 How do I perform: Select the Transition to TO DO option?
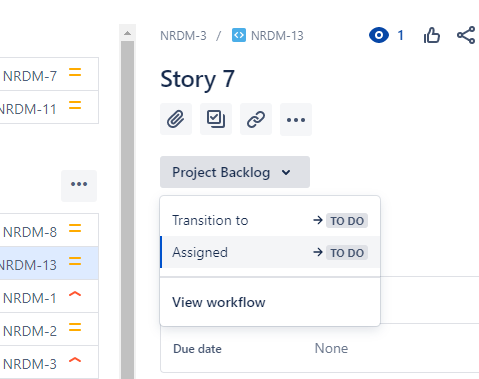pos(270,220)
